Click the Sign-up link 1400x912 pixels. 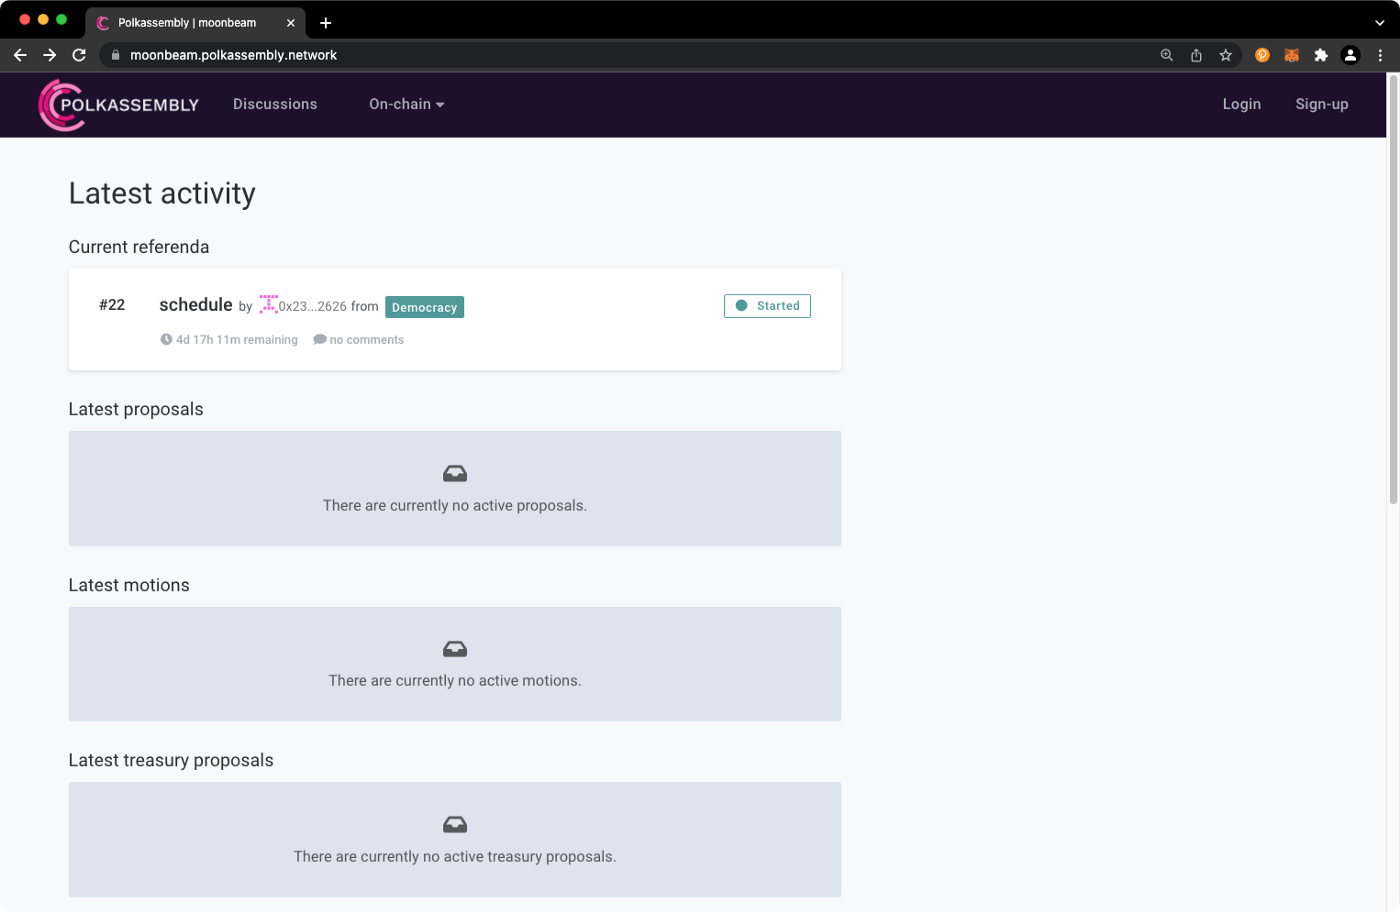point(1322,104)
